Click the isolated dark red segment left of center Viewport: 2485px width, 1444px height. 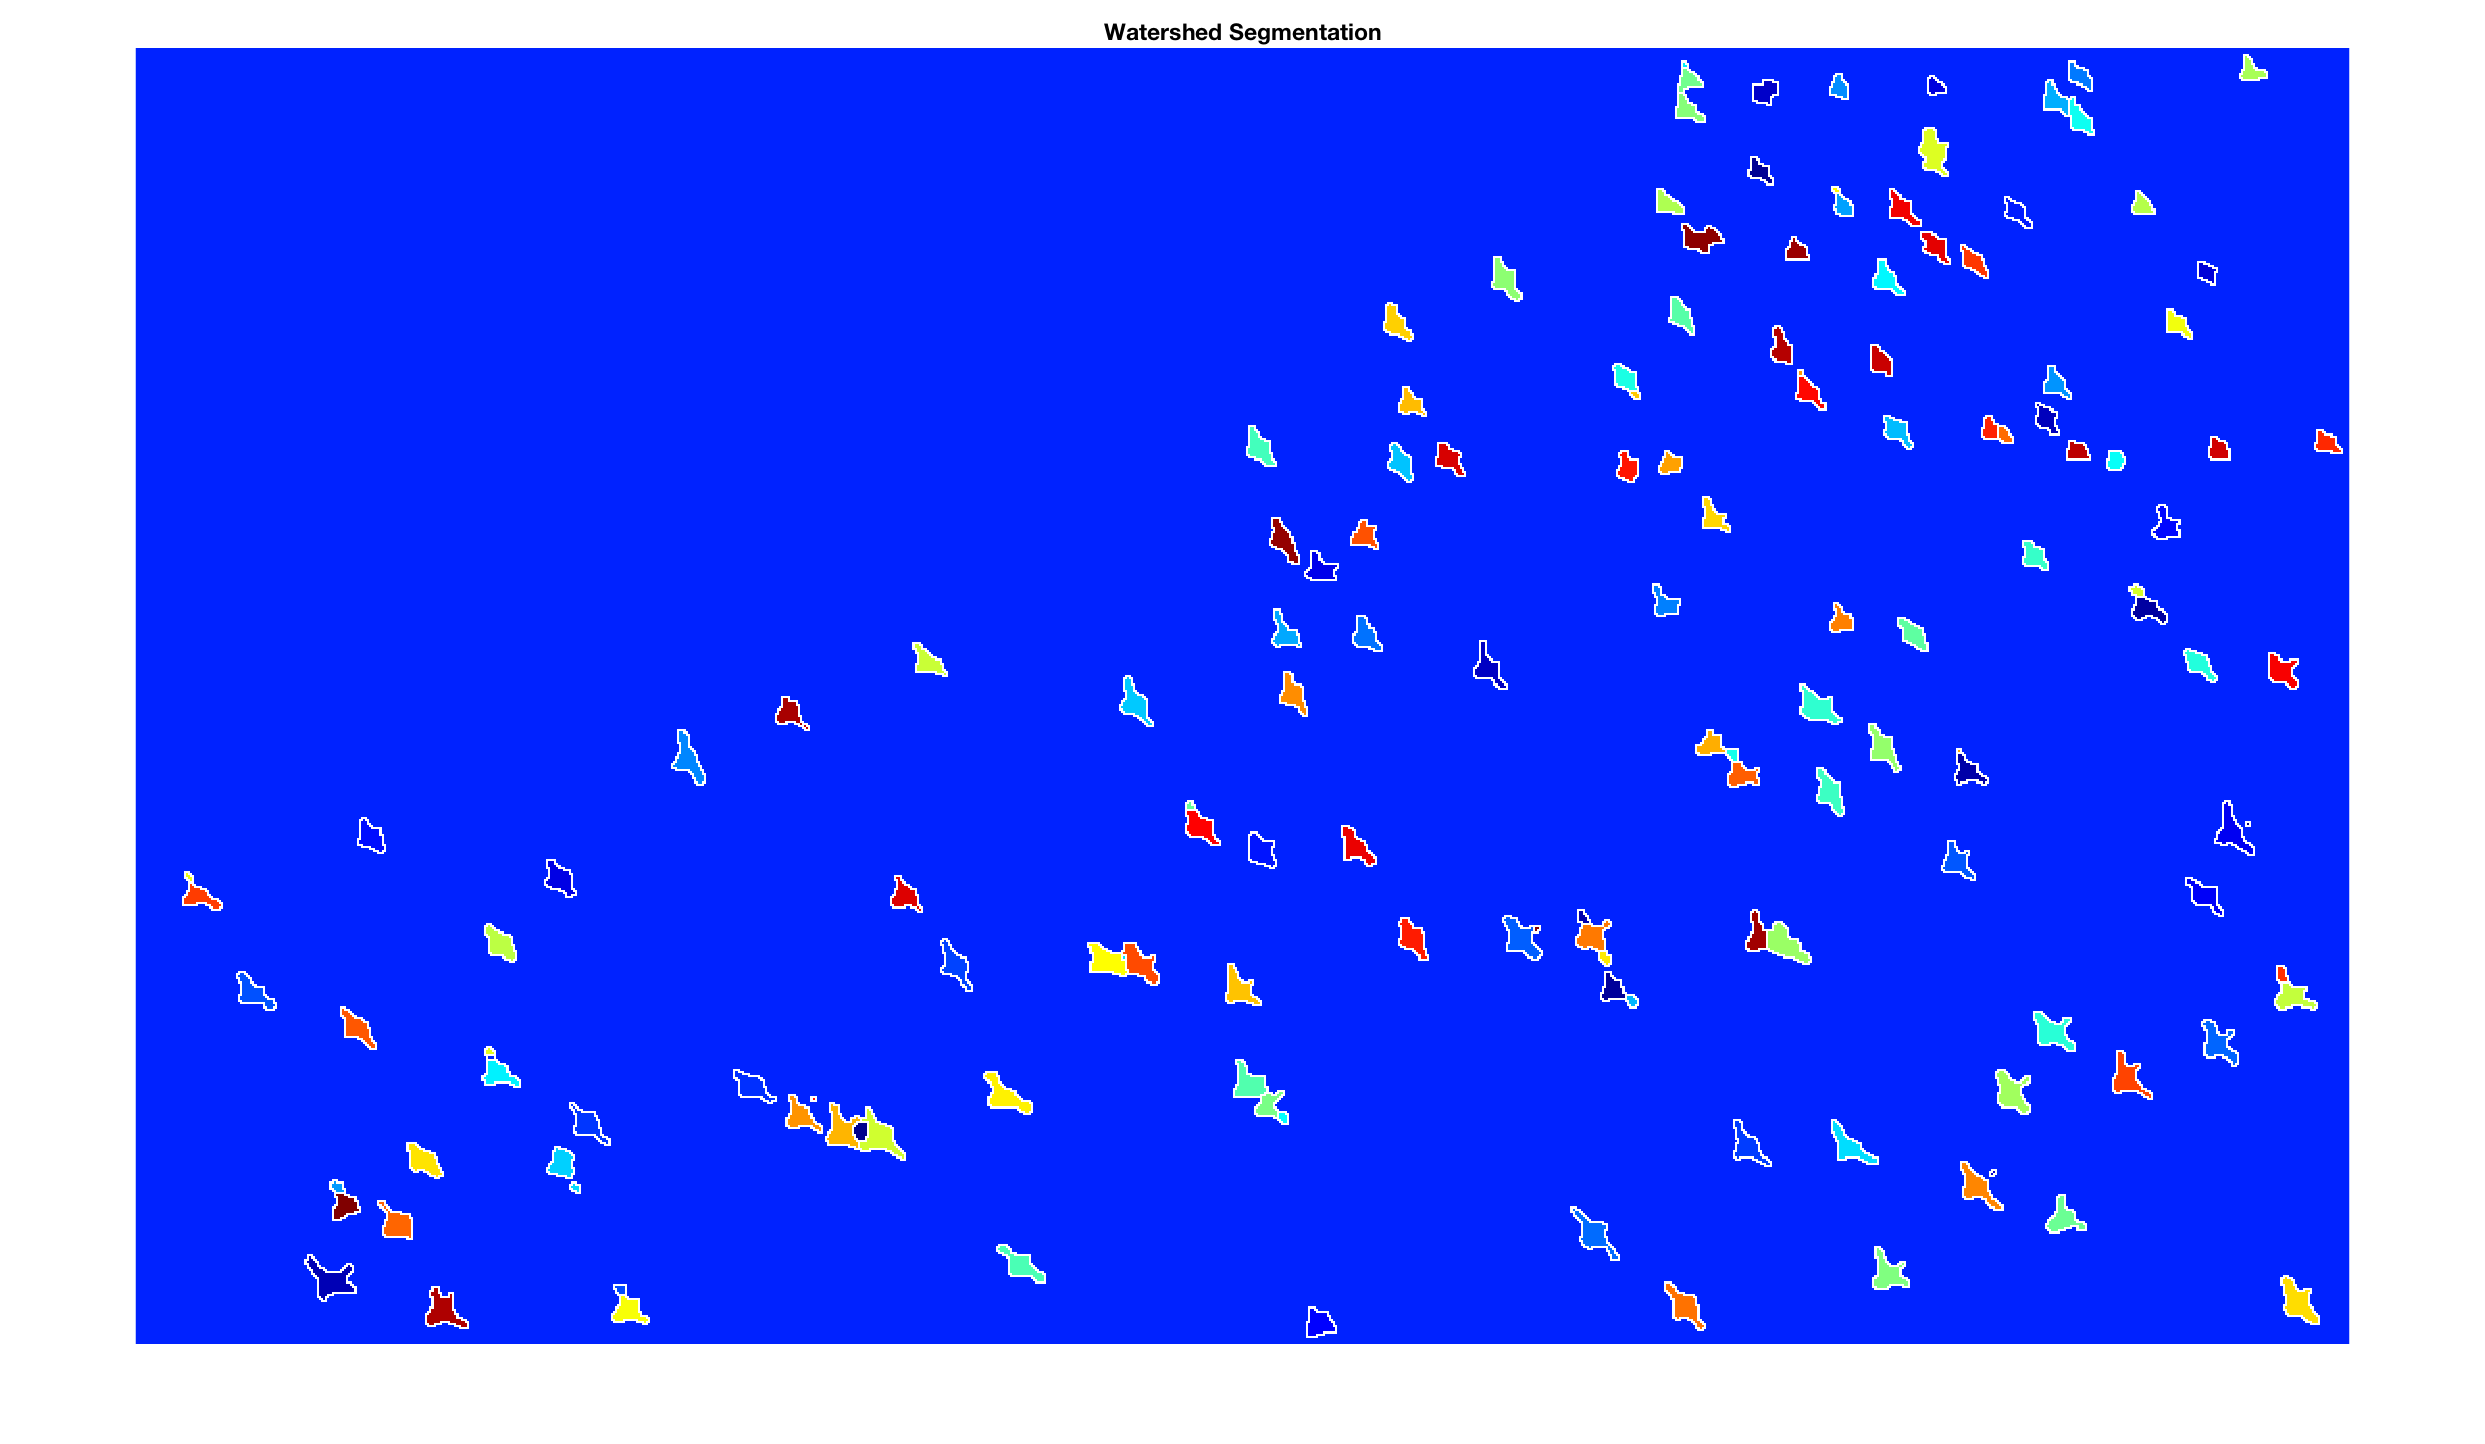pyautogui.click(x=789, y=712)
